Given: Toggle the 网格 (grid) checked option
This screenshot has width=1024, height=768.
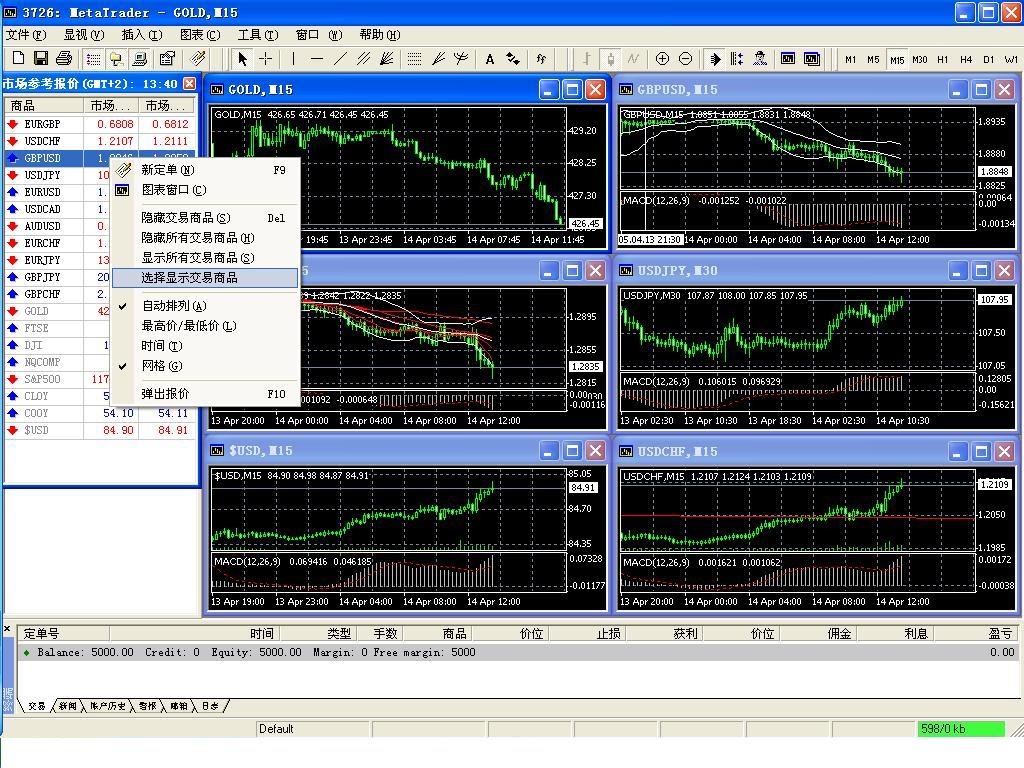Looking at the screenshot, I should click(162, 366).
